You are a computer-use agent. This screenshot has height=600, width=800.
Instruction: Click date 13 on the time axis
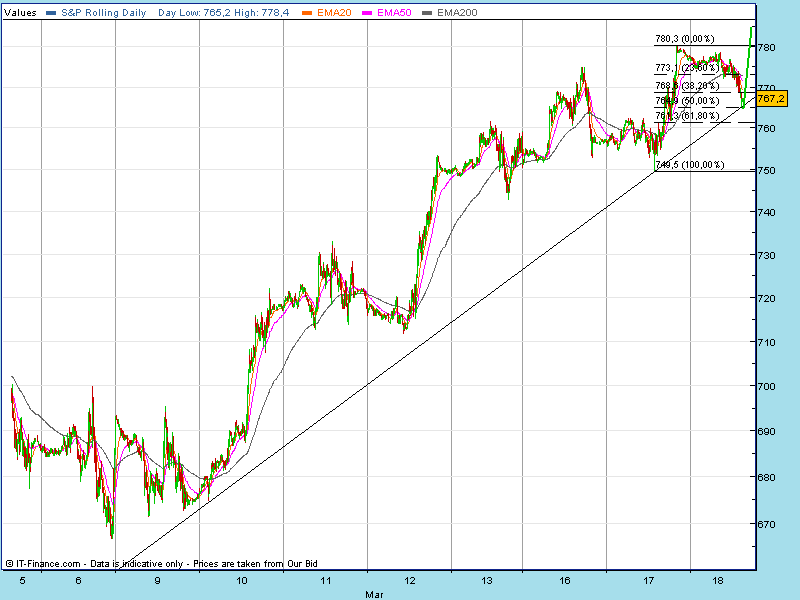click(487, 581)
